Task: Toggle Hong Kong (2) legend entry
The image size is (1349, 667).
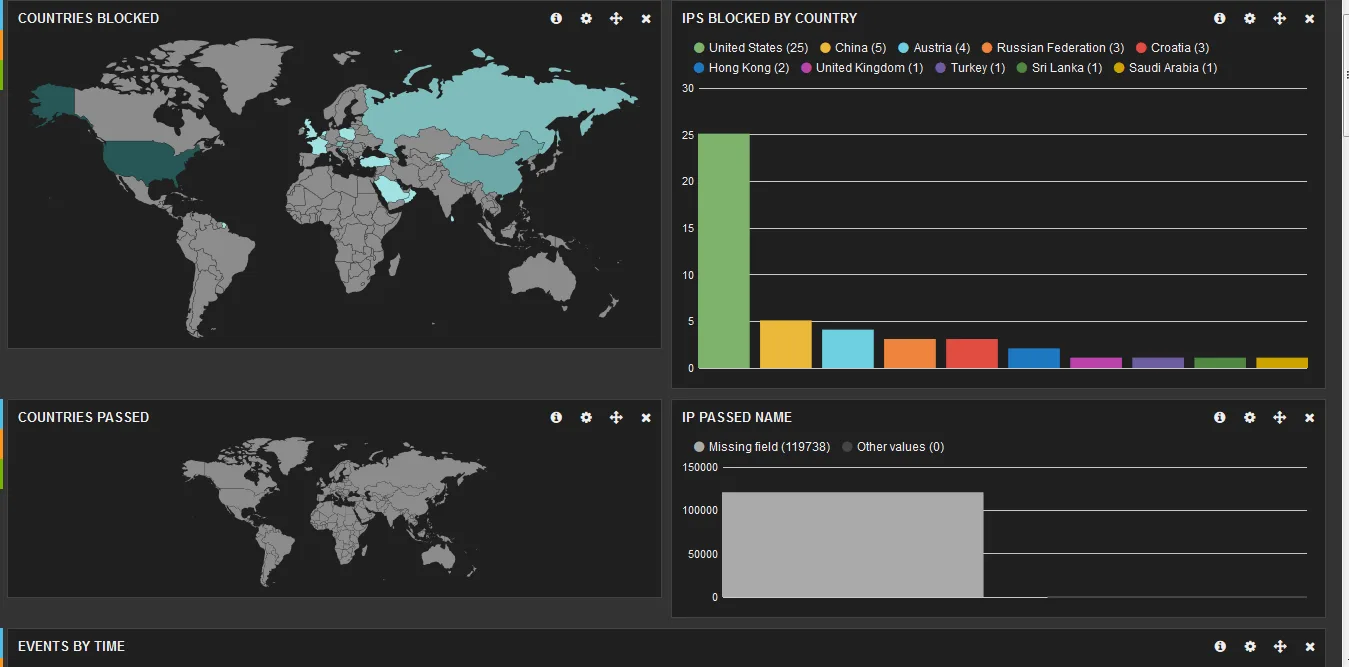Action: [741, 68]
